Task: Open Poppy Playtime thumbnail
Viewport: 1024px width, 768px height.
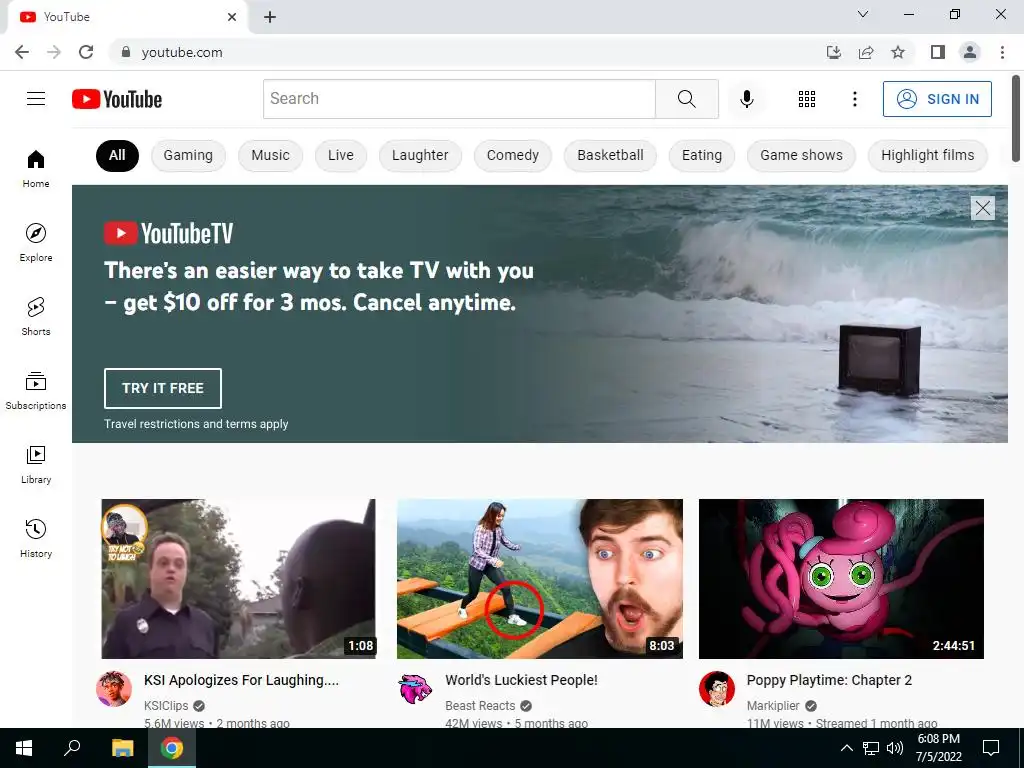Action: coord(841,579)
